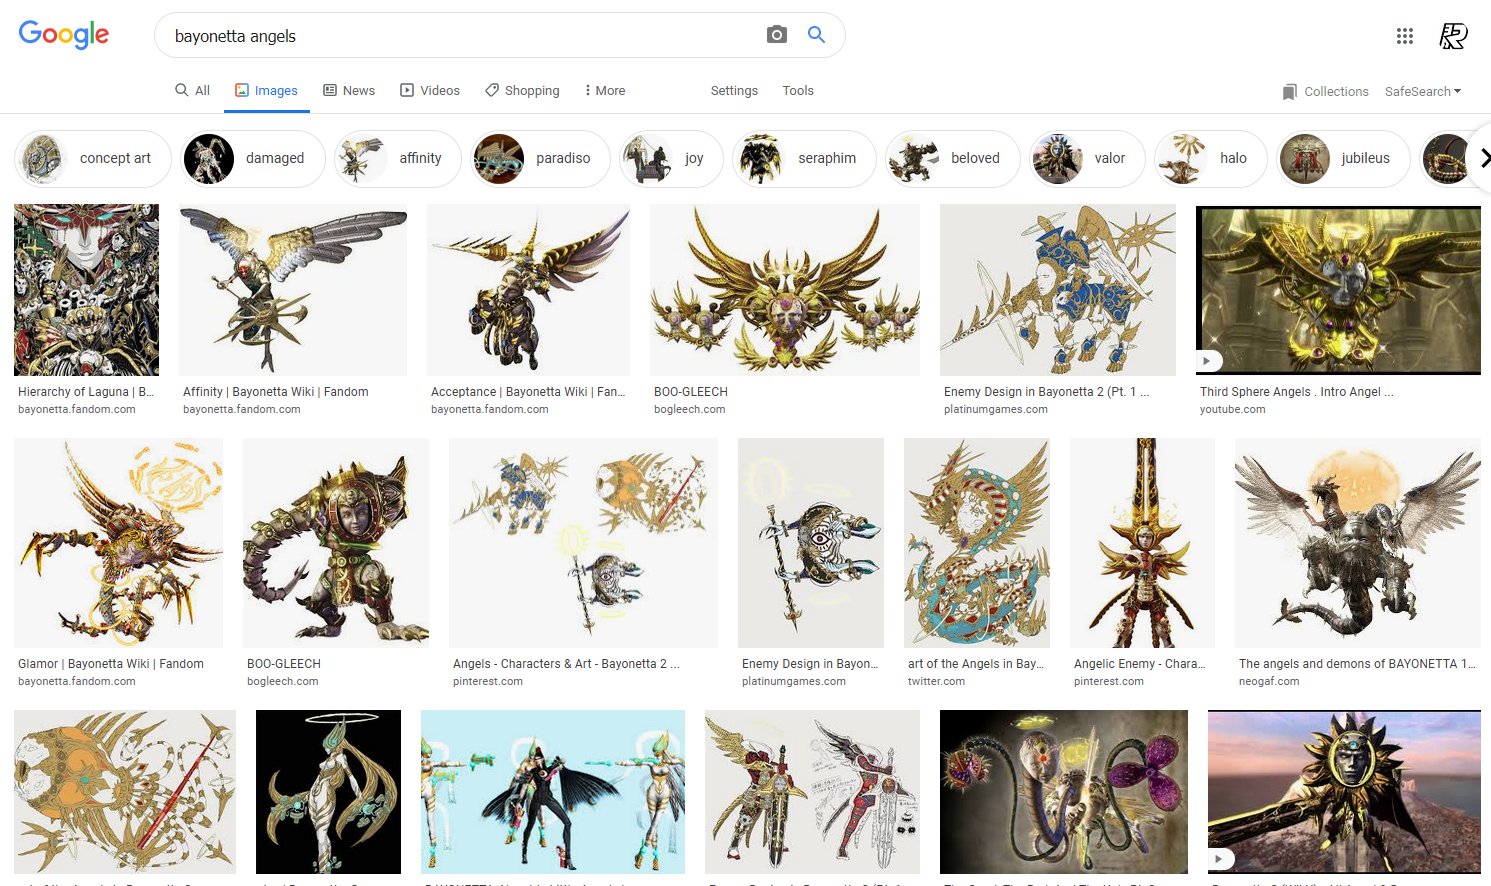This screenshot has height=886, width=1491.
Task: Click the youtube.com source text
Action: coord(1232,409)
